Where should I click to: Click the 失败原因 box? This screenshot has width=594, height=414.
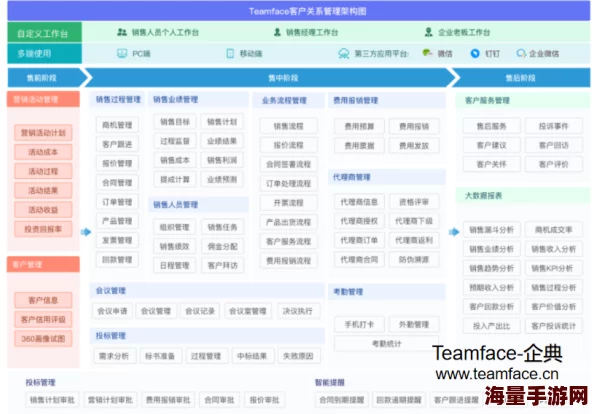[298, 356]
